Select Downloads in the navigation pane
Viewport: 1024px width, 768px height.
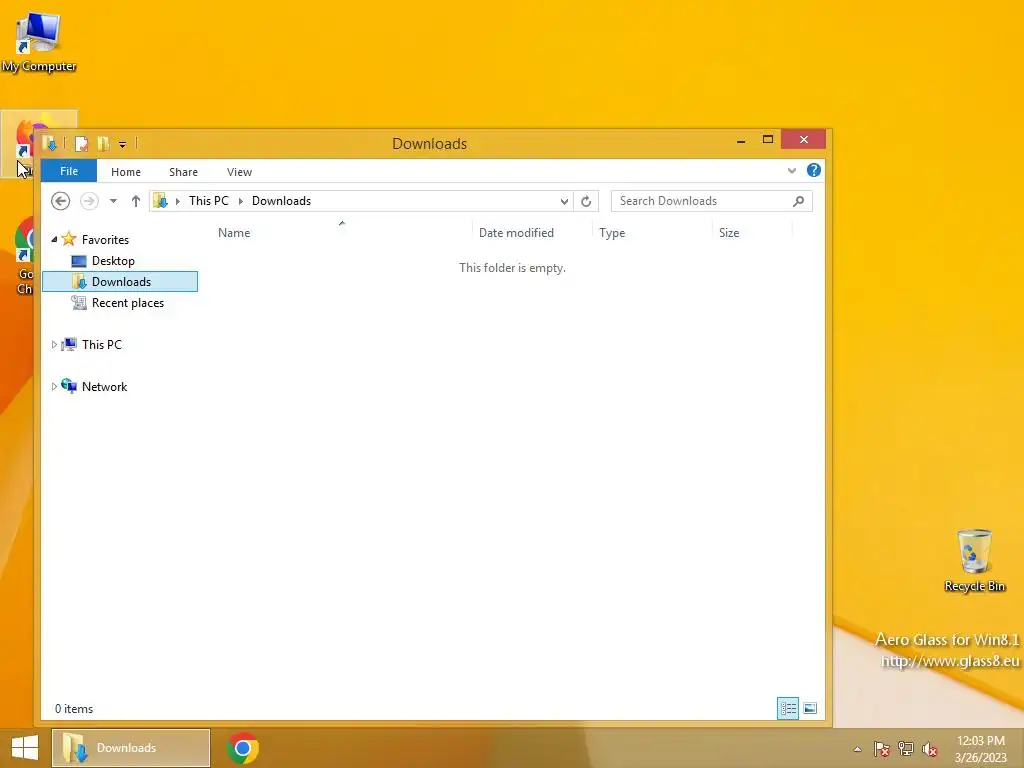[x=120, y=281]
